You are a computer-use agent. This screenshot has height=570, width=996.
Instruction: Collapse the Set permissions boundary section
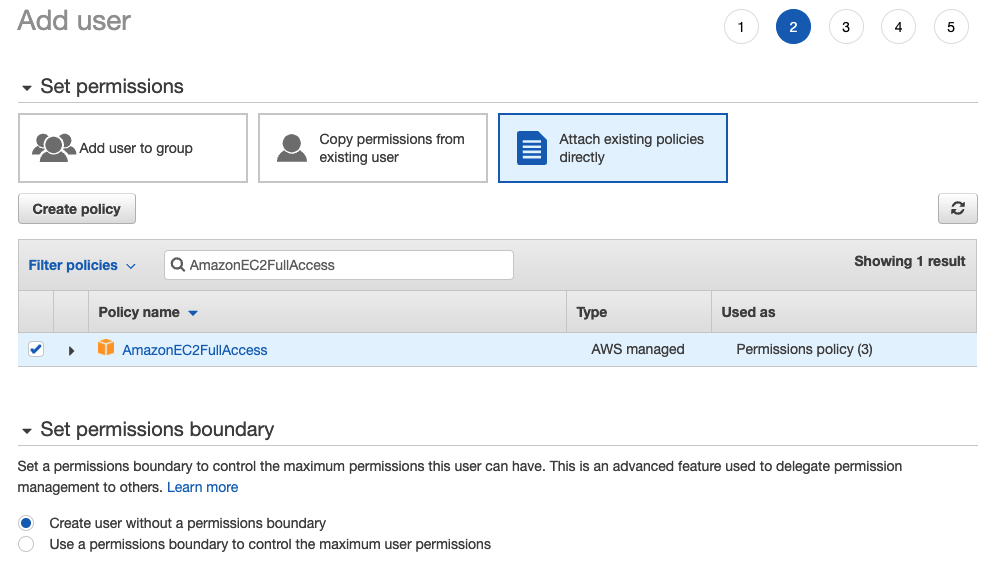point(26,431)
